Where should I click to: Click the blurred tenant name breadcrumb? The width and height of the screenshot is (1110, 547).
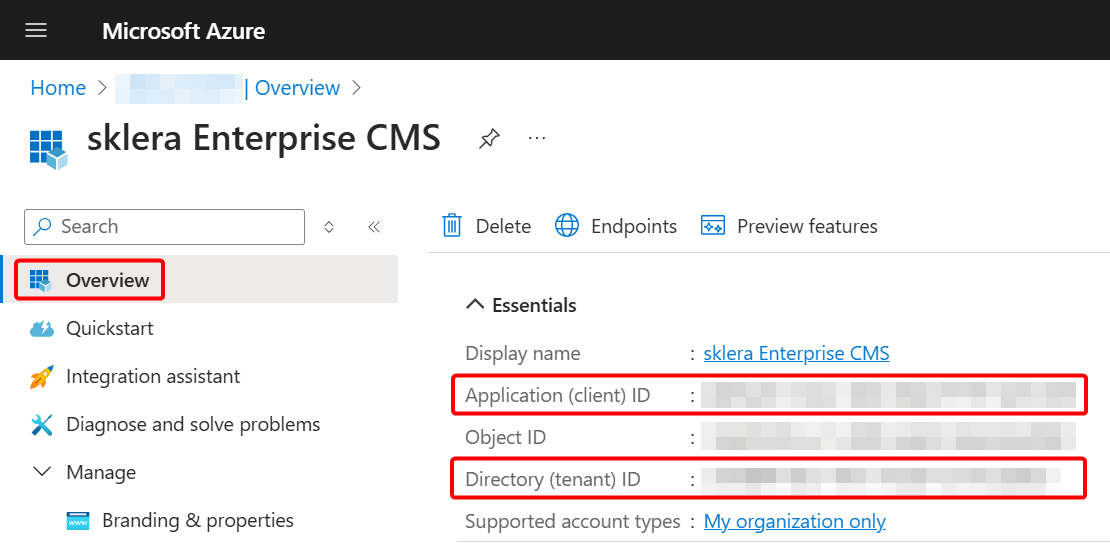[x=179, y=88]
